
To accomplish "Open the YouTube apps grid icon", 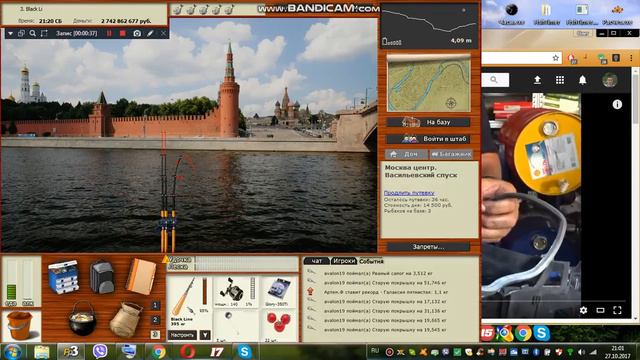I will click(560, 80).
